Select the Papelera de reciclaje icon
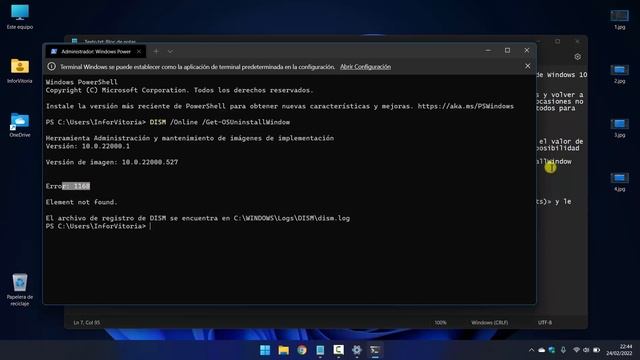This screenshot has width=640, height=360. click(20, 290)
